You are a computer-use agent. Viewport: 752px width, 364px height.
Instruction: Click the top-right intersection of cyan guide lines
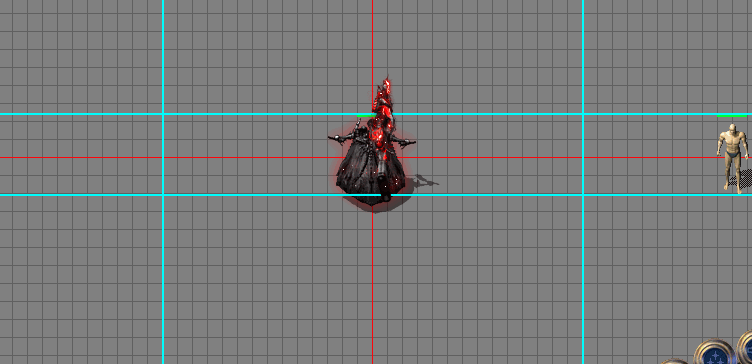click(x=583, y=114)
